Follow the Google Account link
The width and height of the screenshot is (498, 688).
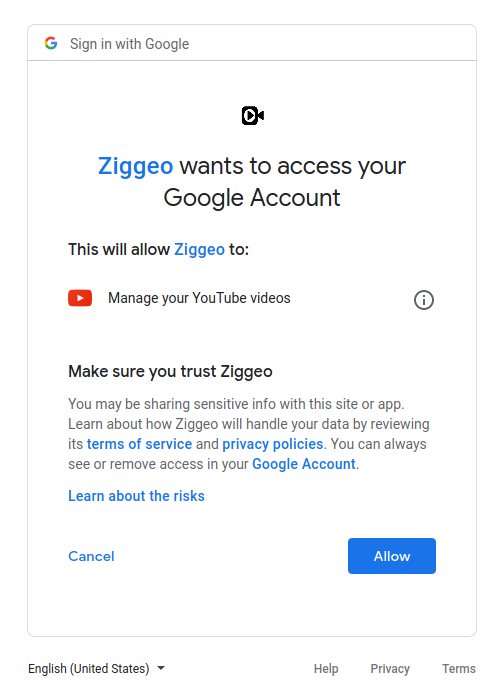click(304, 464)
